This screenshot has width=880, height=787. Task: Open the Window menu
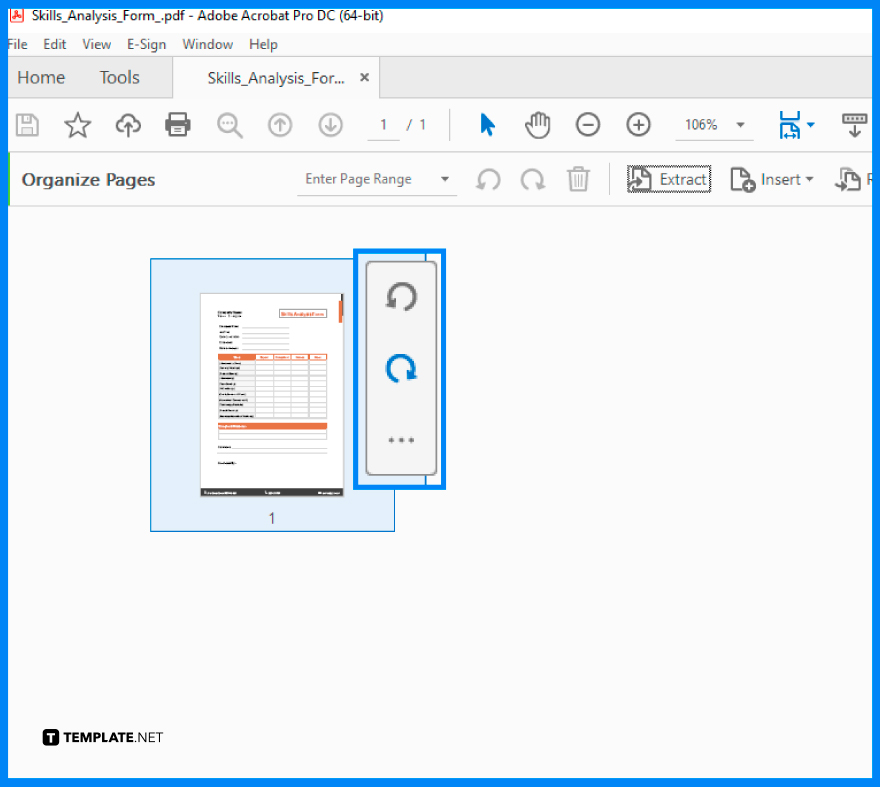click(x=207, y=44)
